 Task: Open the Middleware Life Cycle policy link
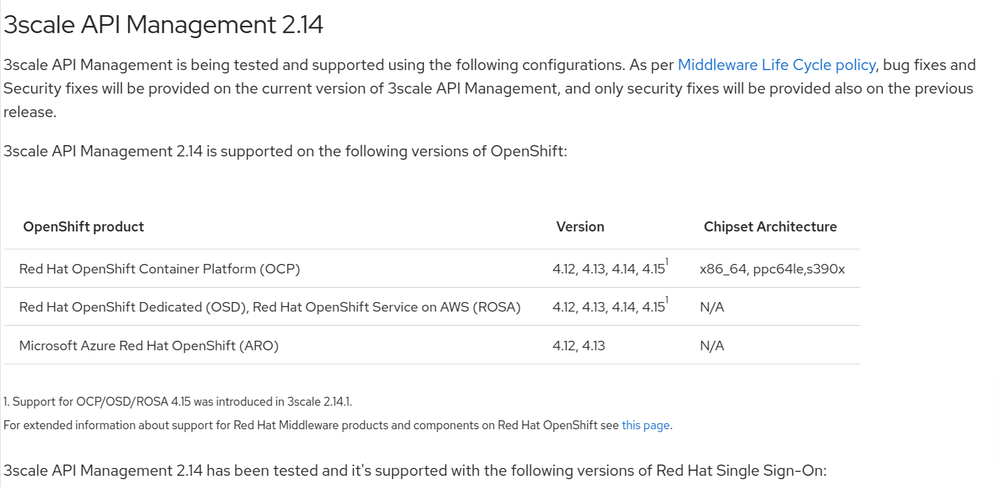click(777, 65)
